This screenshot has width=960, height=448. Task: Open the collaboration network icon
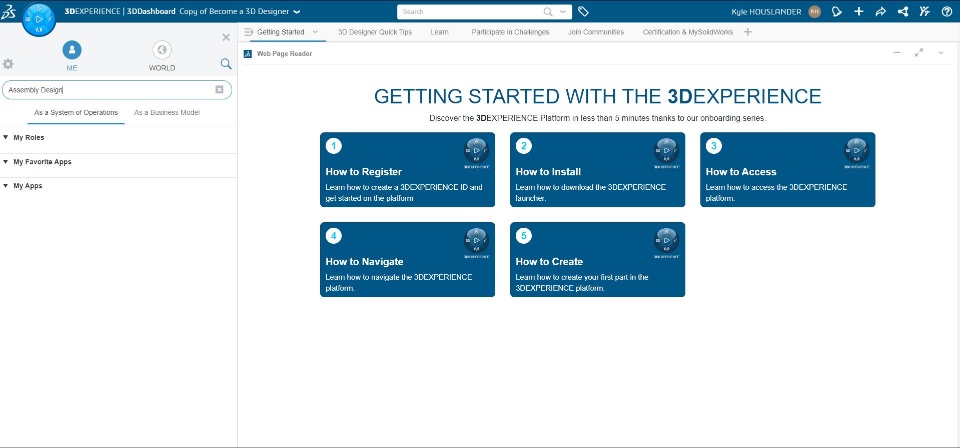pos(902,12)
